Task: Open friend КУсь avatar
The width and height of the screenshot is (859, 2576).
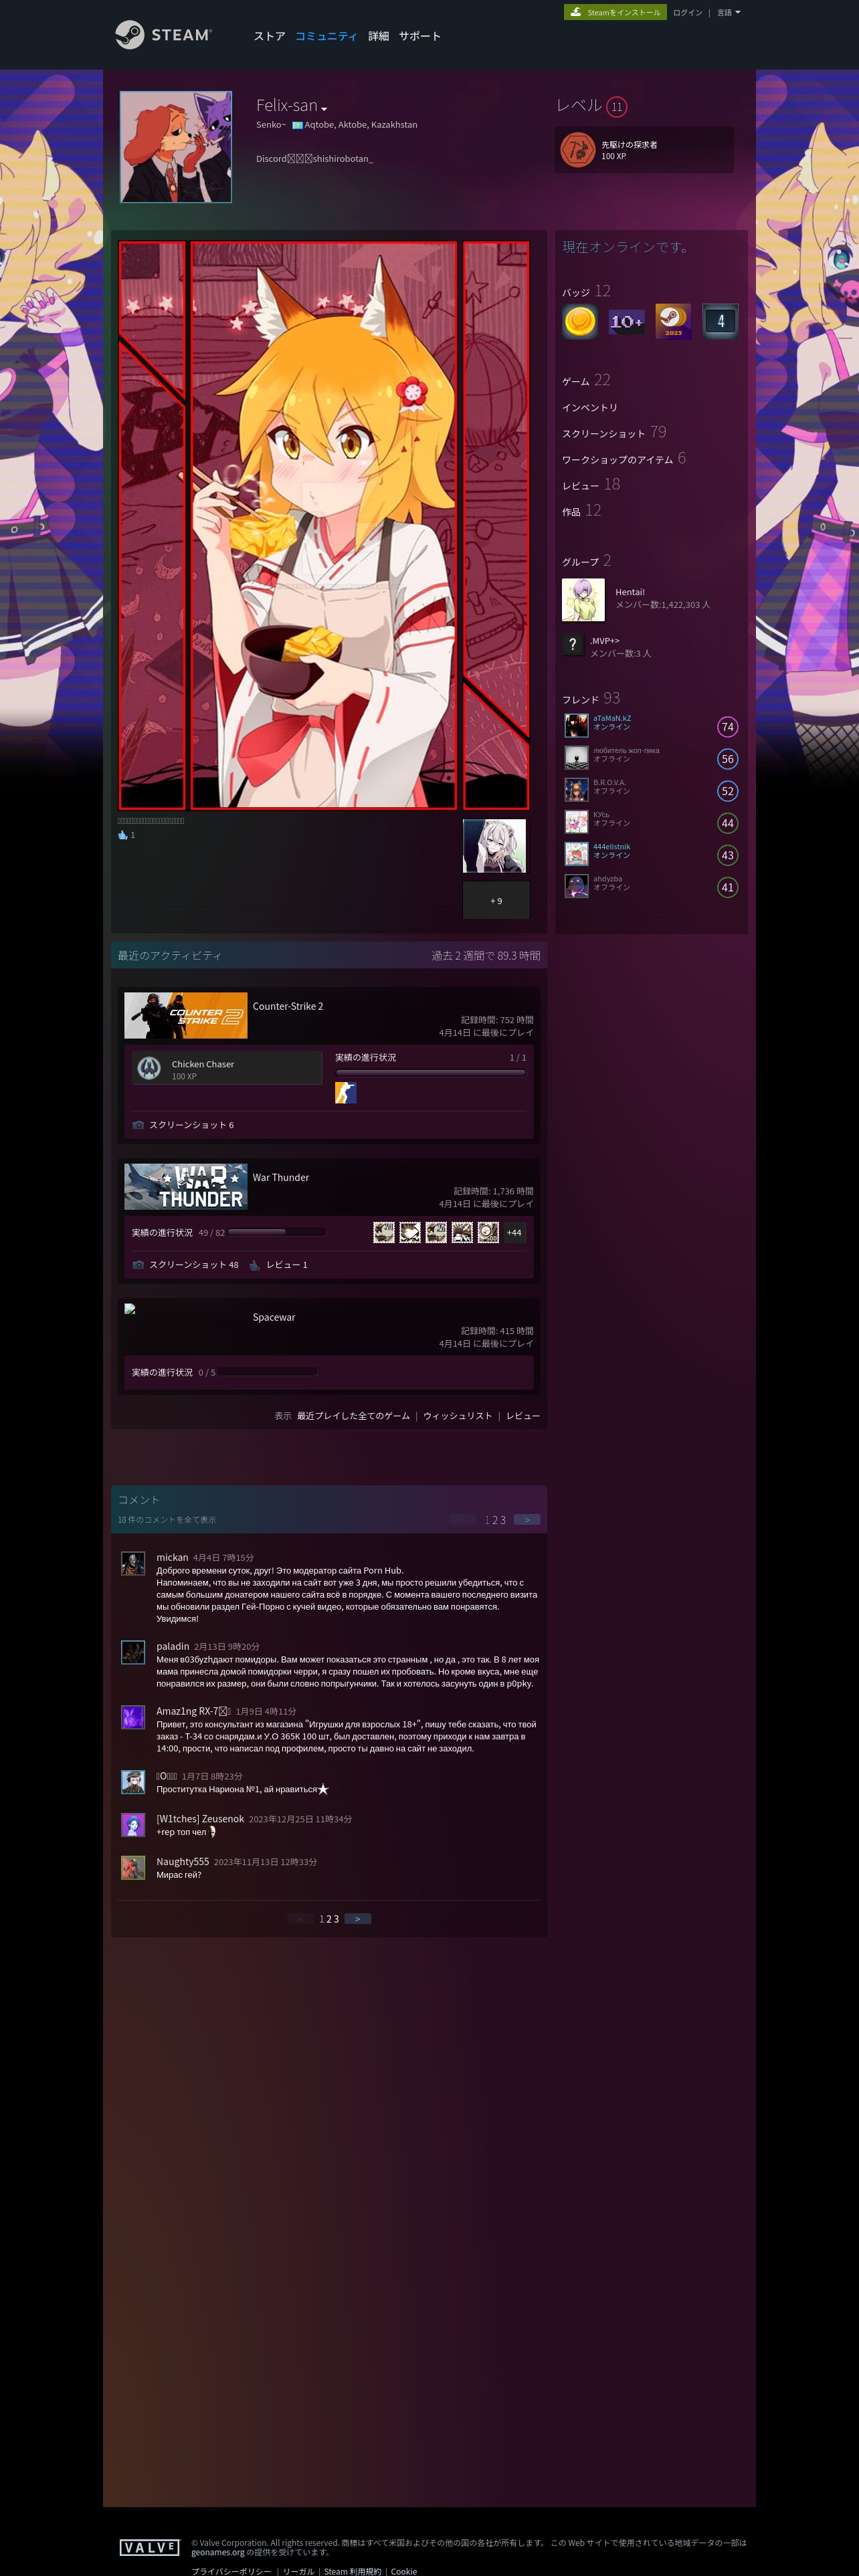Action: (x=576, y=822)
